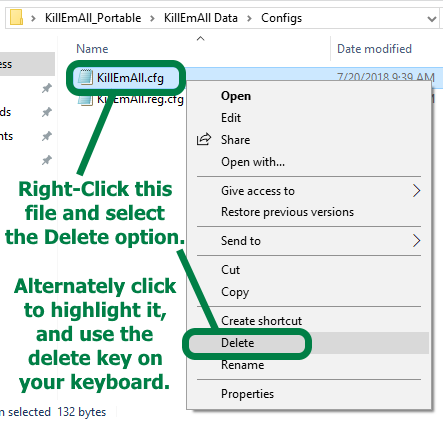The height and width of the screenshot is (443, 443).
Task: Sort by Date modified column header
Action: pos(374,49)
